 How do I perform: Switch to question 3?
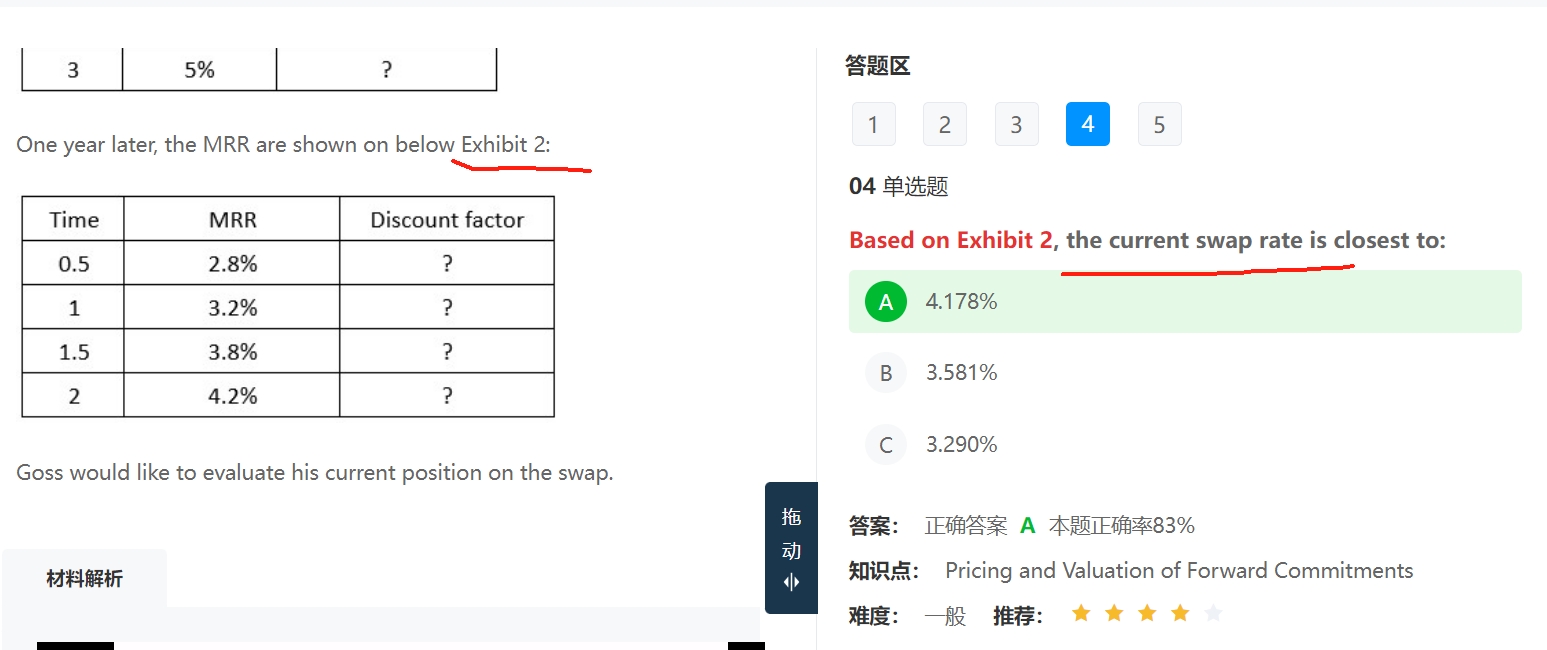click(x=1016, y=125)
